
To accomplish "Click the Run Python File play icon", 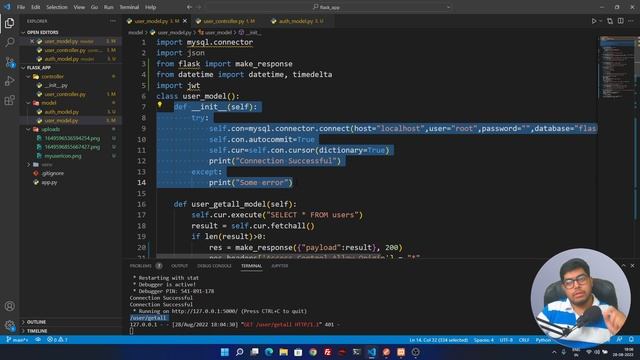I will (594, 21).
